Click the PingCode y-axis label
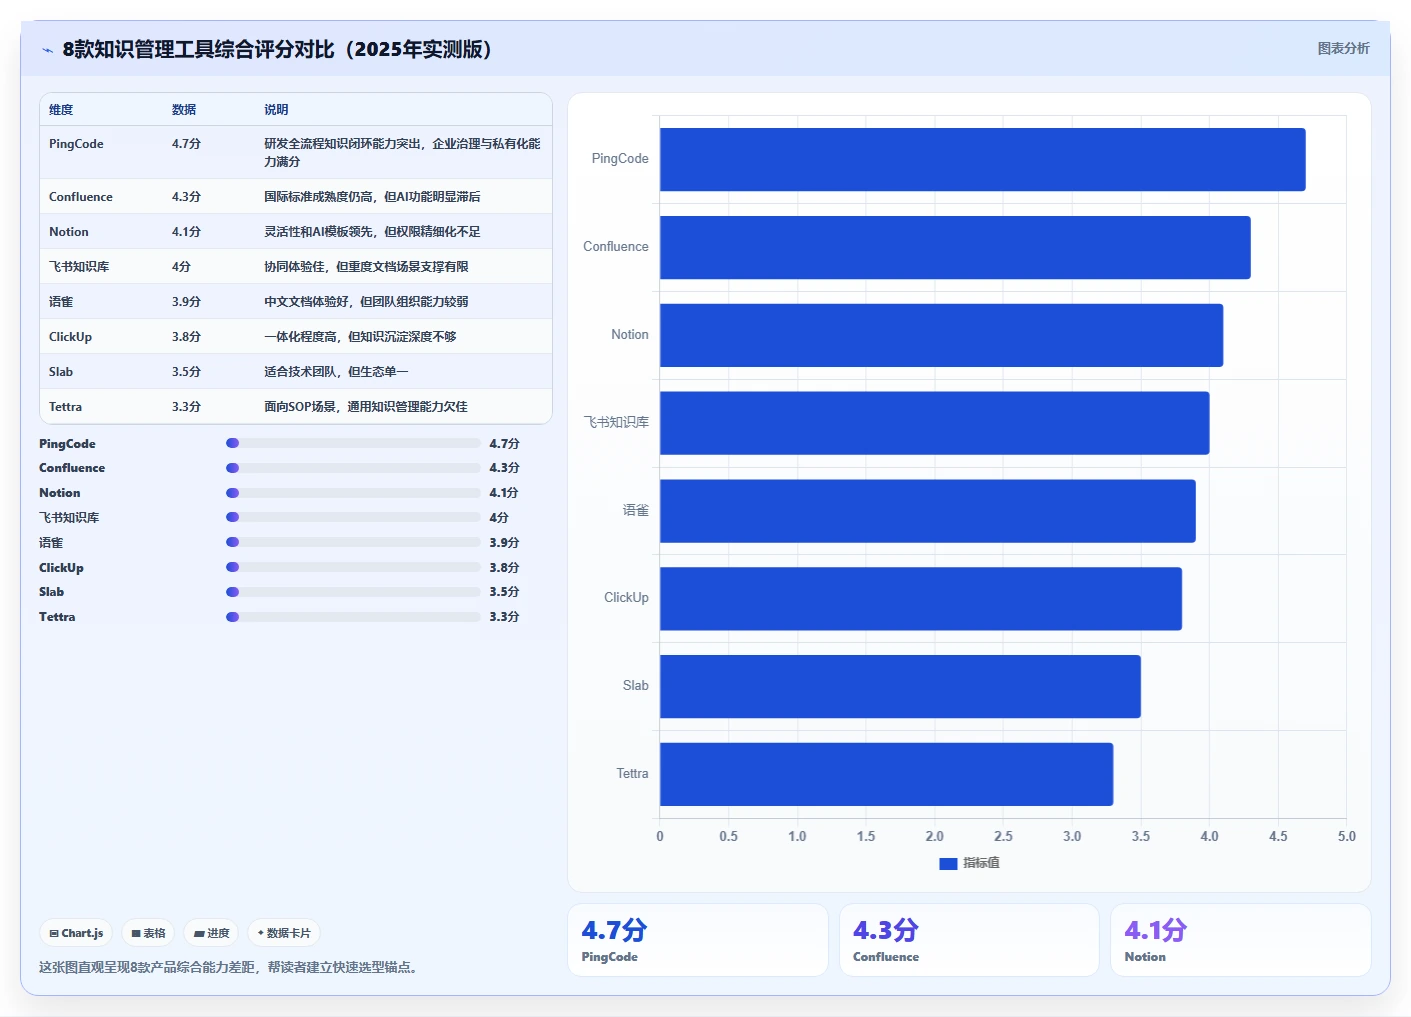Image resolution: width=1411 pixels, height=1017 pixels. pyautogui.click(x=620, y=159)
